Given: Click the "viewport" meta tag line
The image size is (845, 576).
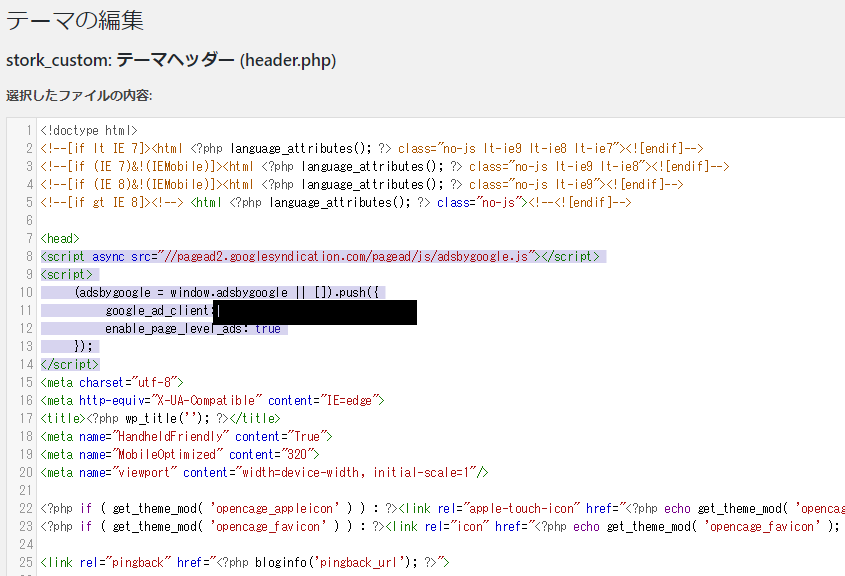Looking at the screenshot, I should click(x=265, y=473).
